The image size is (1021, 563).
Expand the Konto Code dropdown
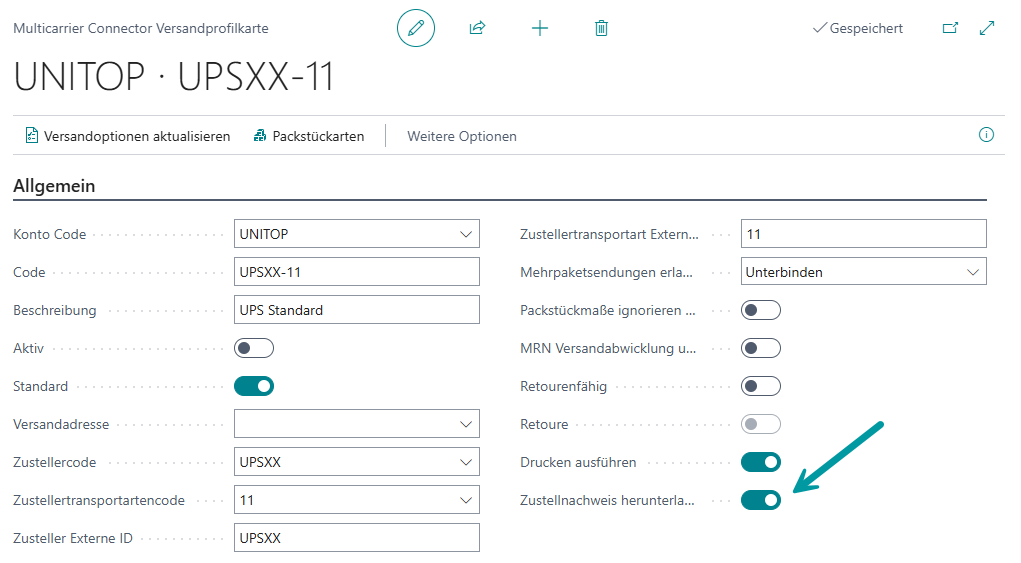point(465,234)
